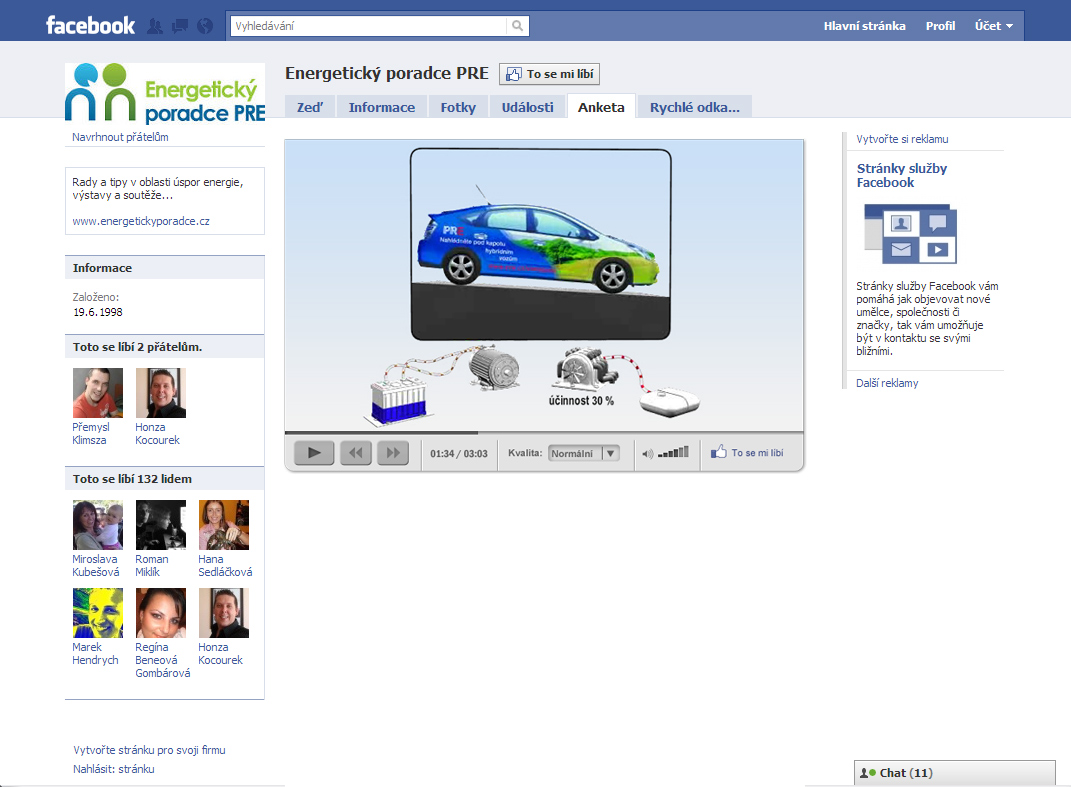
Task: Click the Toto se líbí 132 lidem header
Action: click(165, 479)
